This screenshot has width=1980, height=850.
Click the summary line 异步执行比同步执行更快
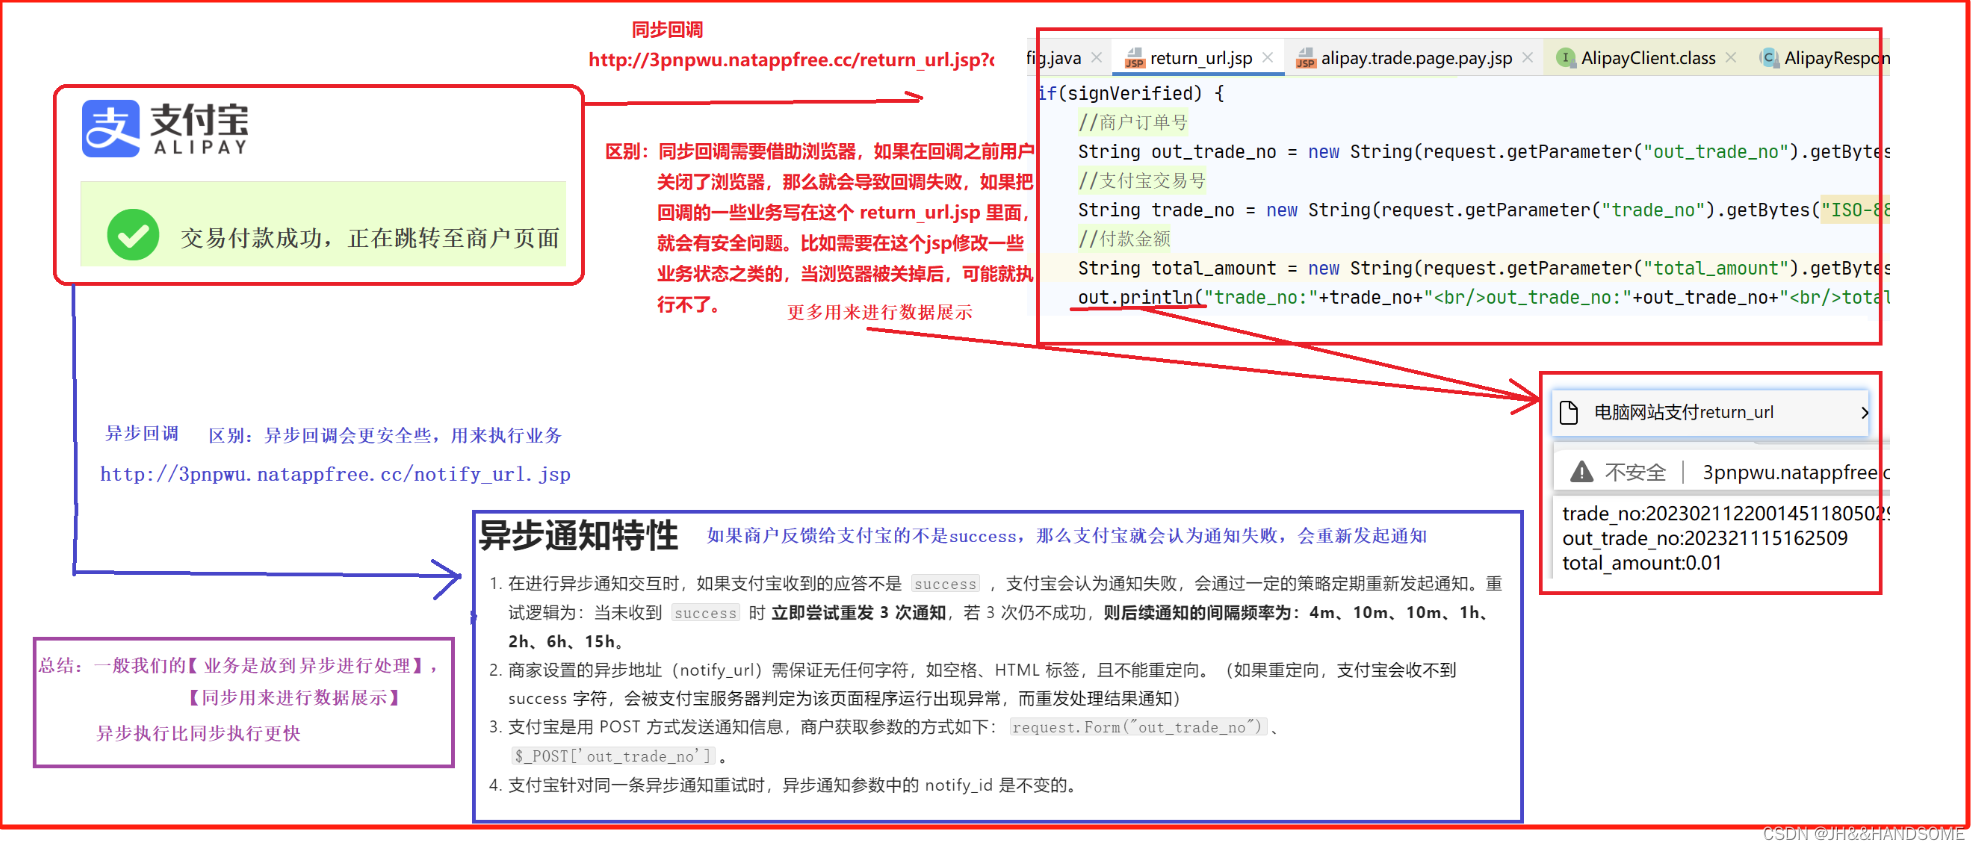198,733
